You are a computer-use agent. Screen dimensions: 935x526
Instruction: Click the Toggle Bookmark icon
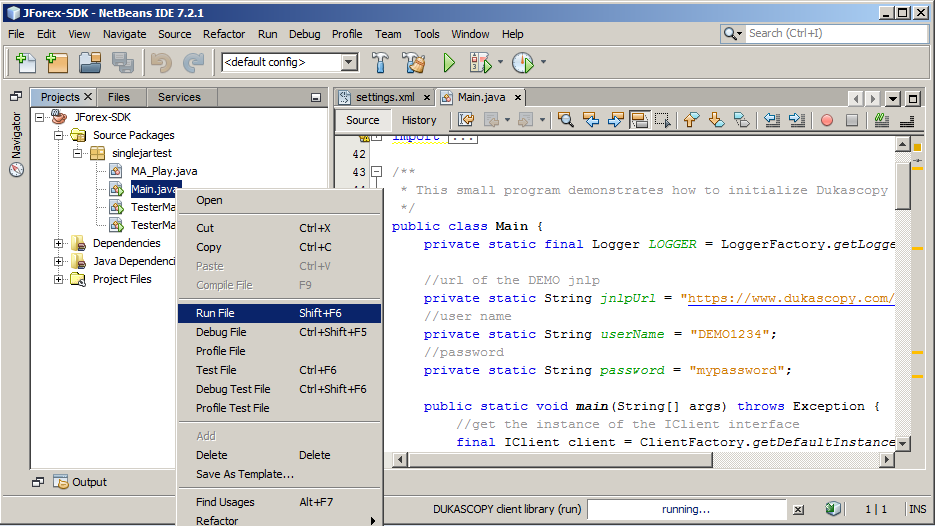coord(741,120)
